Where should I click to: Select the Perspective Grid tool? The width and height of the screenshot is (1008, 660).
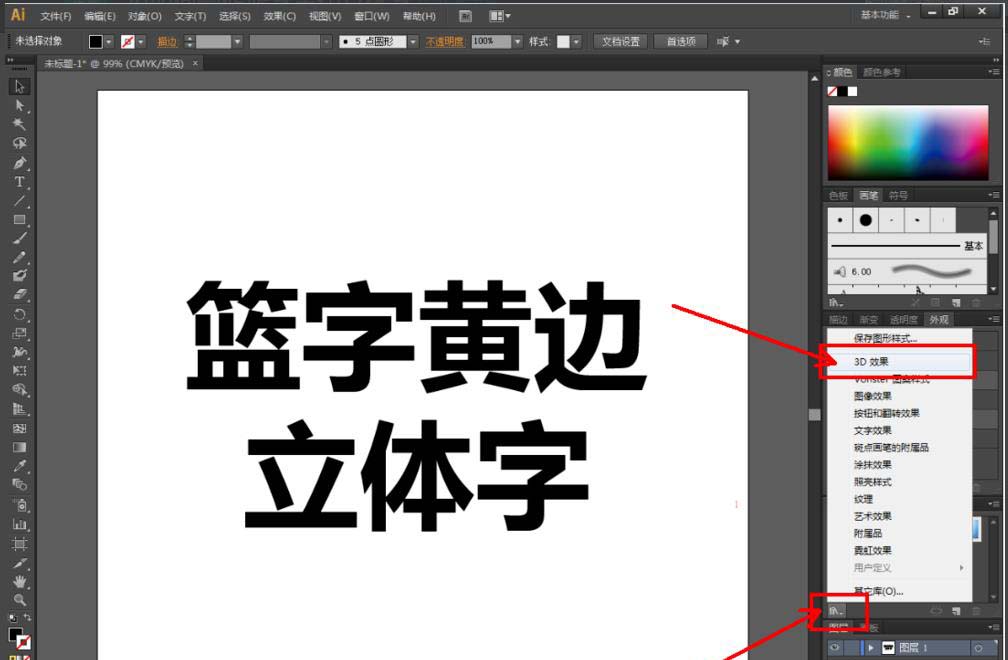pos(19,409)
